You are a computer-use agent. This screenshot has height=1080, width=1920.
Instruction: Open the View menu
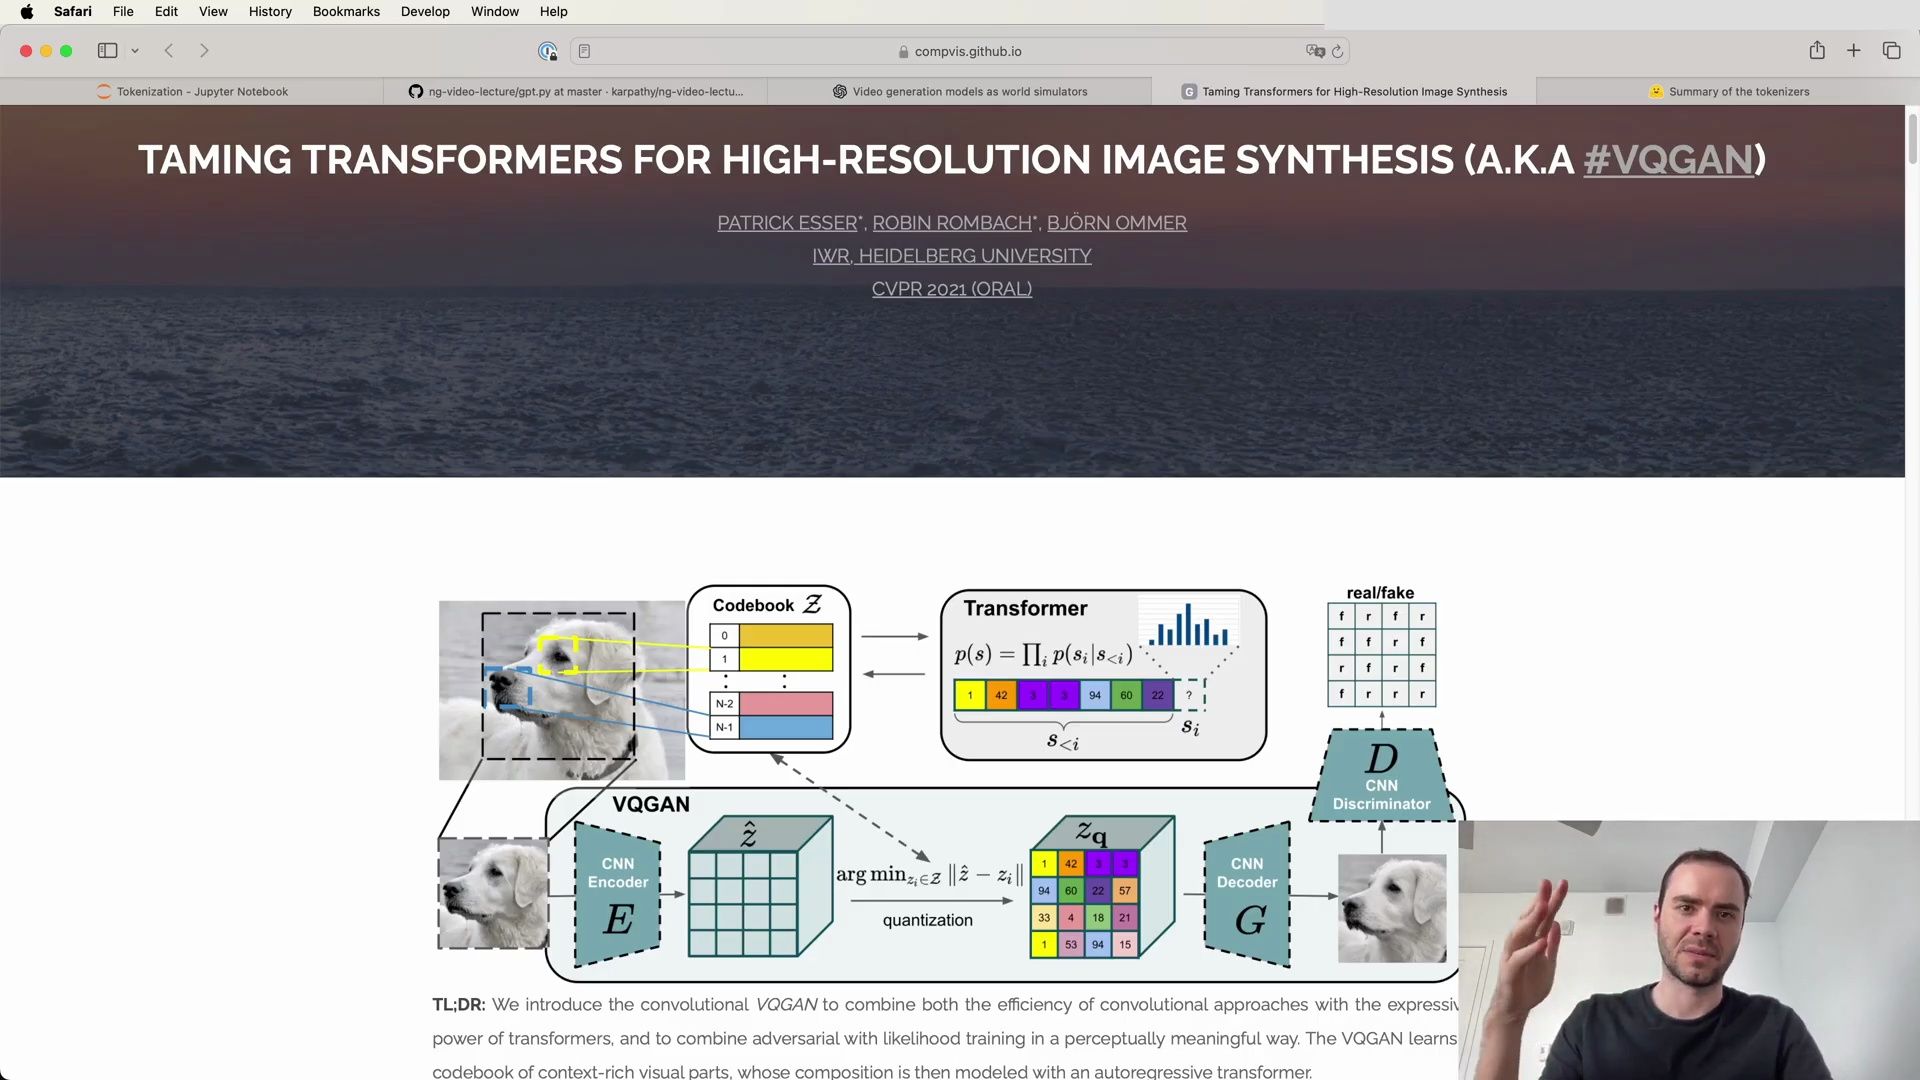pos(213,12)
